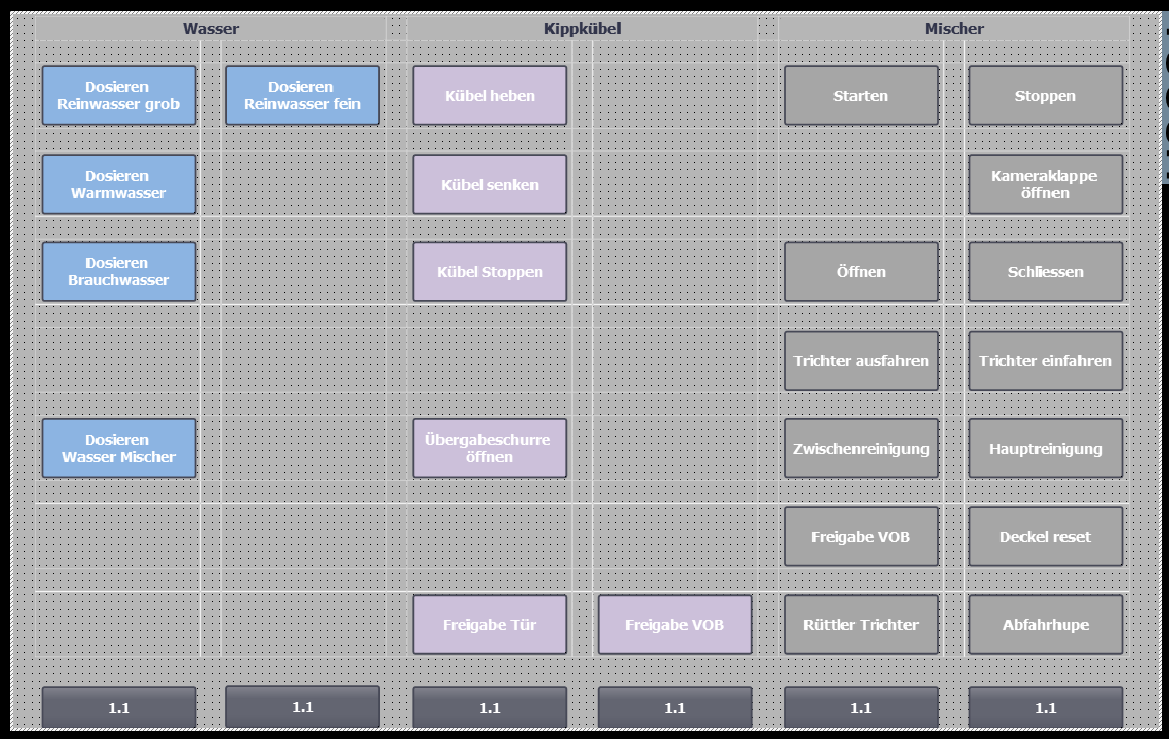Viewport: 1169px width, 739px height.
Task: Click Mischer Starten button
Action: coord(861,95)
